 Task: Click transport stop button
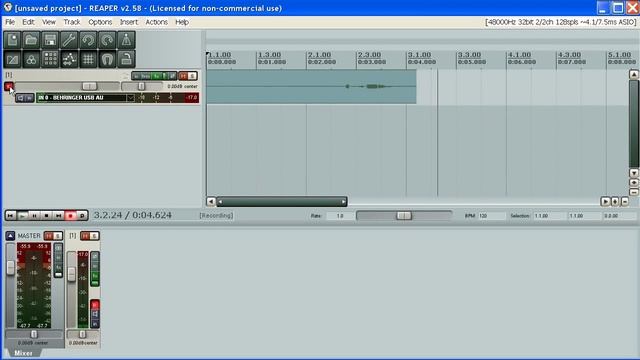click(x=47, y=216)
